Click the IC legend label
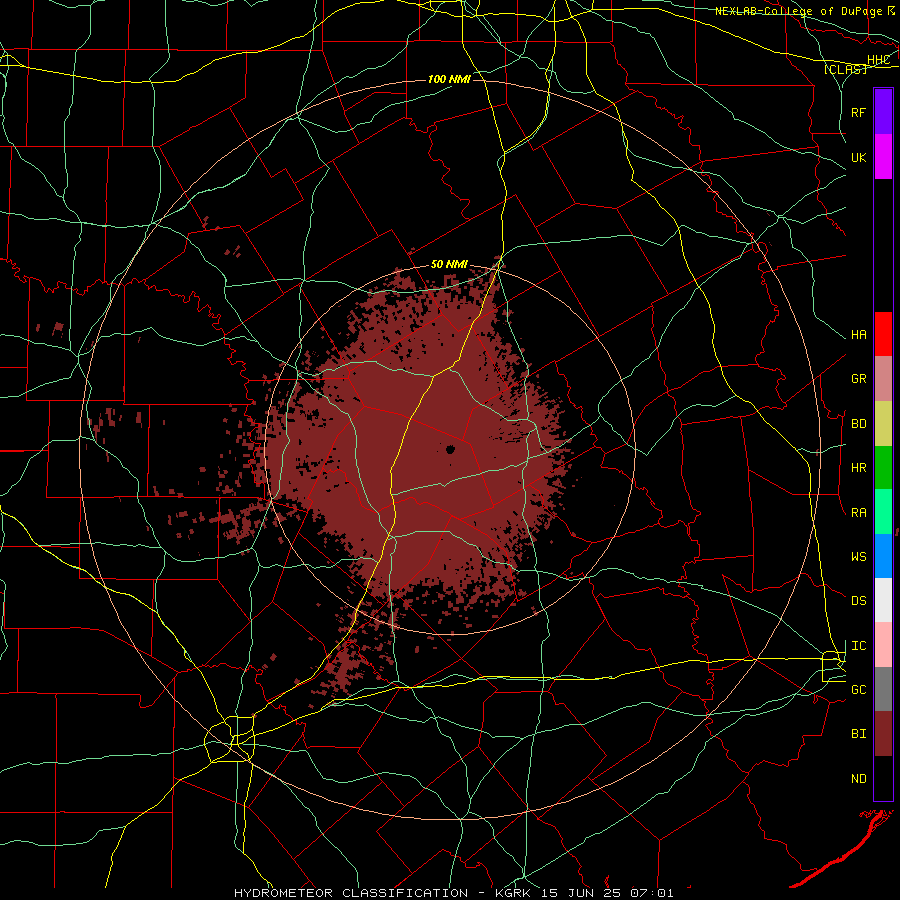Viewport: 900px width, 900px height. [859, 646]
